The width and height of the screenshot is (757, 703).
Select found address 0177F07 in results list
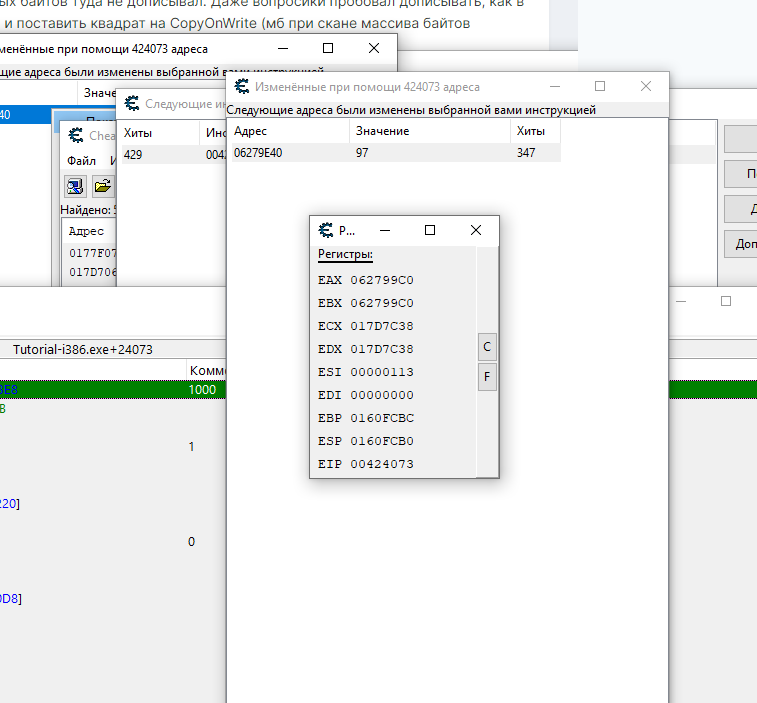point(92,253)
